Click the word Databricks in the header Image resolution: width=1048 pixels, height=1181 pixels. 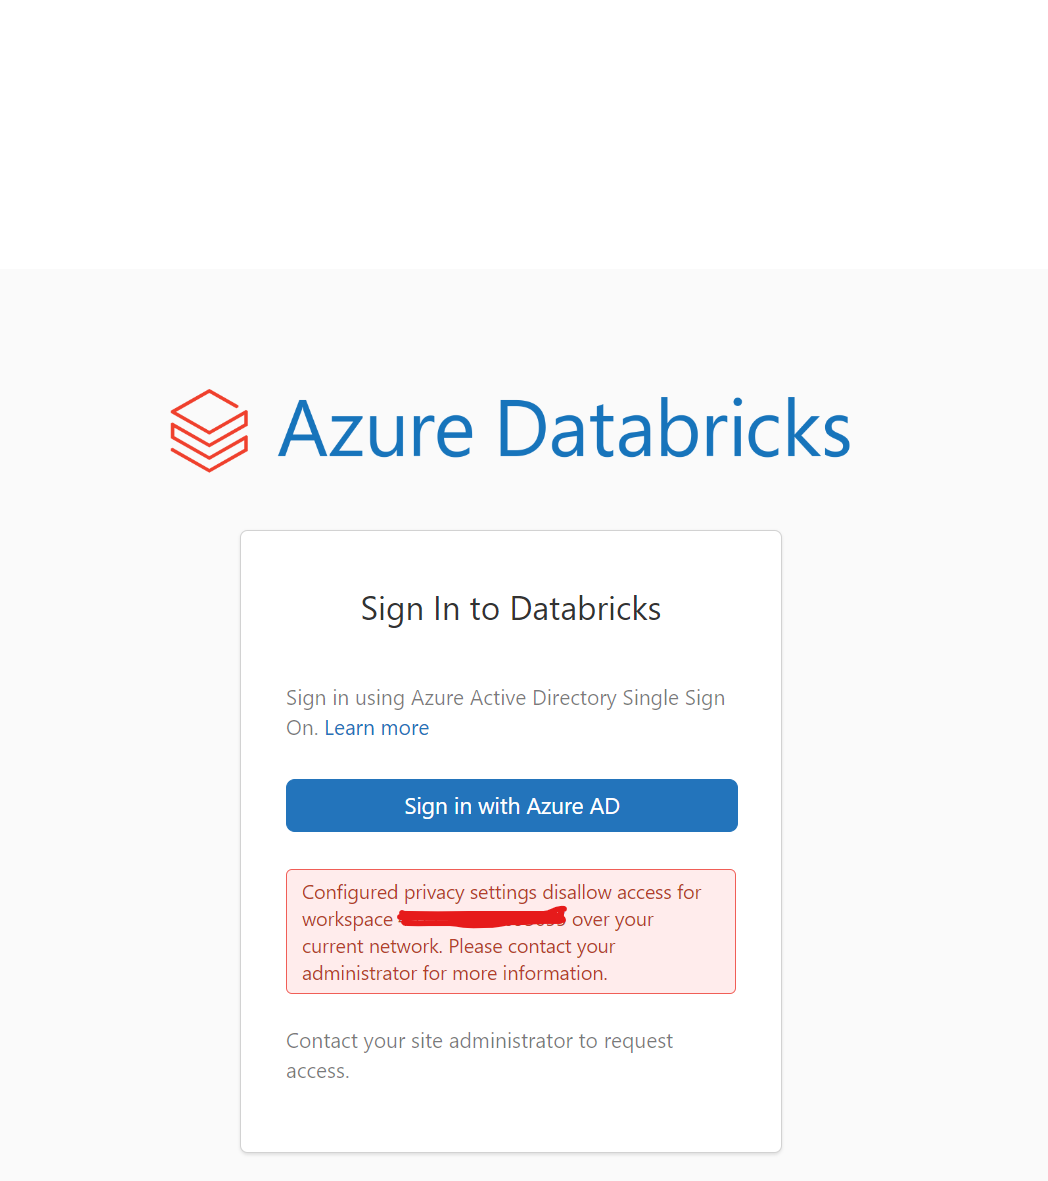[672, 430]
